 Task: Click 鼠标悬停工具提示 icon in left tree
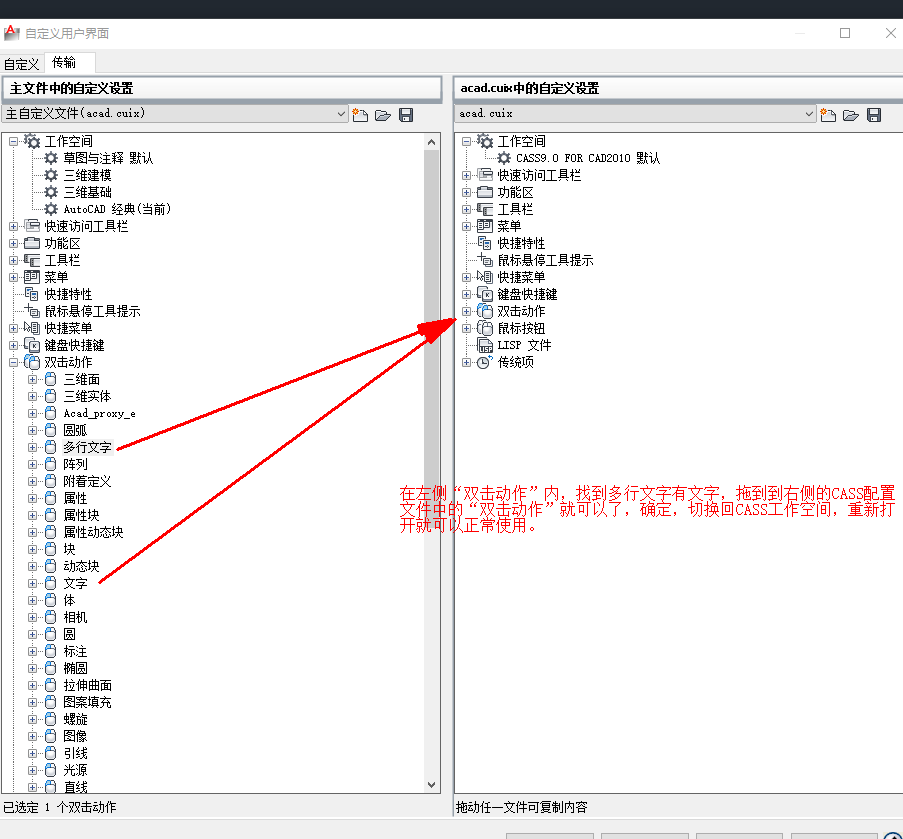tap(32, 311)
